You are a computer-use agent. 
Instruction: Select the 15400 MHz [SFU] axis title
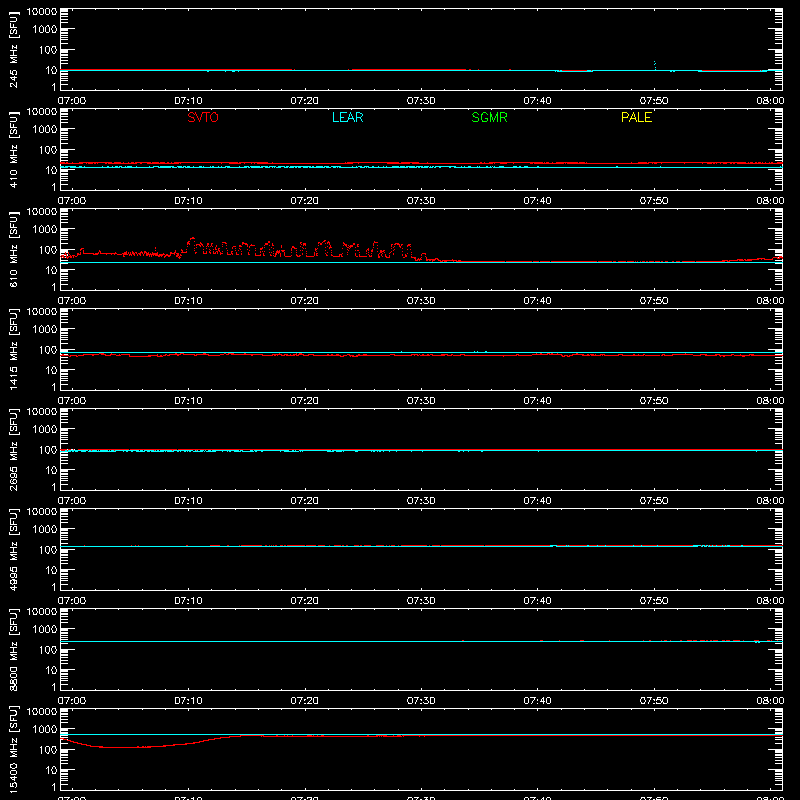coord(13,749)
